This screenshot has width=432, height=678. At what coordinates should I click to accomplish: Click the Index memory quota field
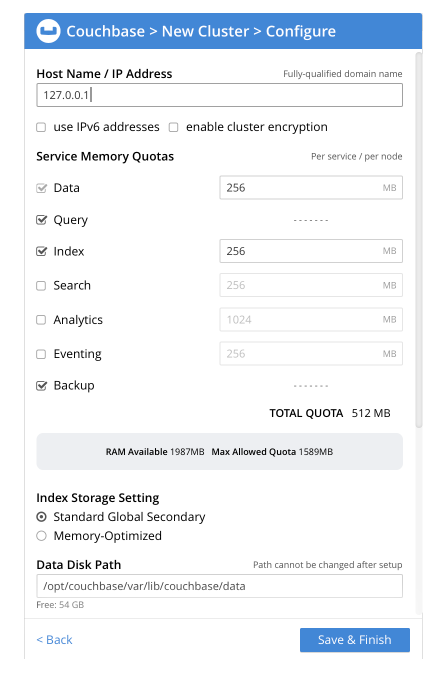click(311, 251)
